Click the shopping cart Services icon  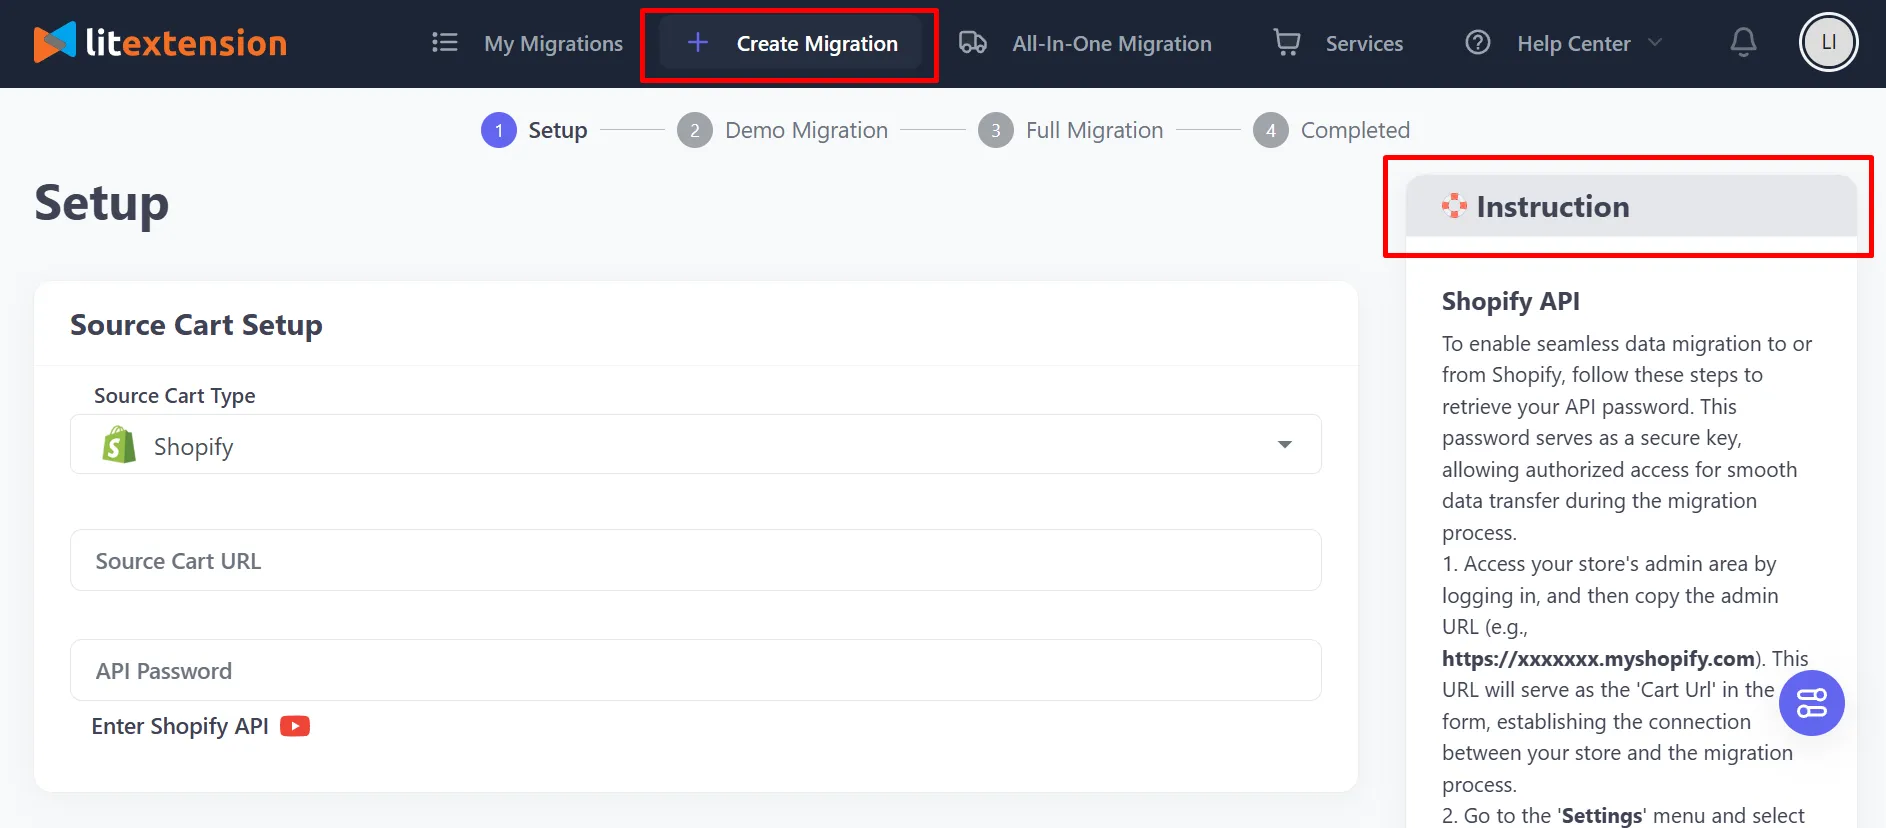1287,42
